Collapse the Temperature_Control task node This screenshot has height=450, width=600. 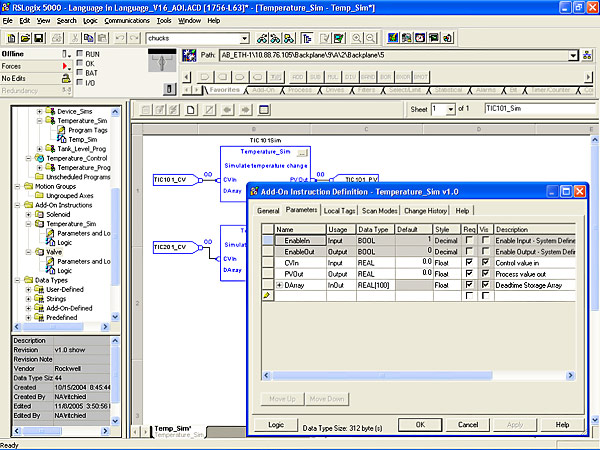tap(28, 158)
